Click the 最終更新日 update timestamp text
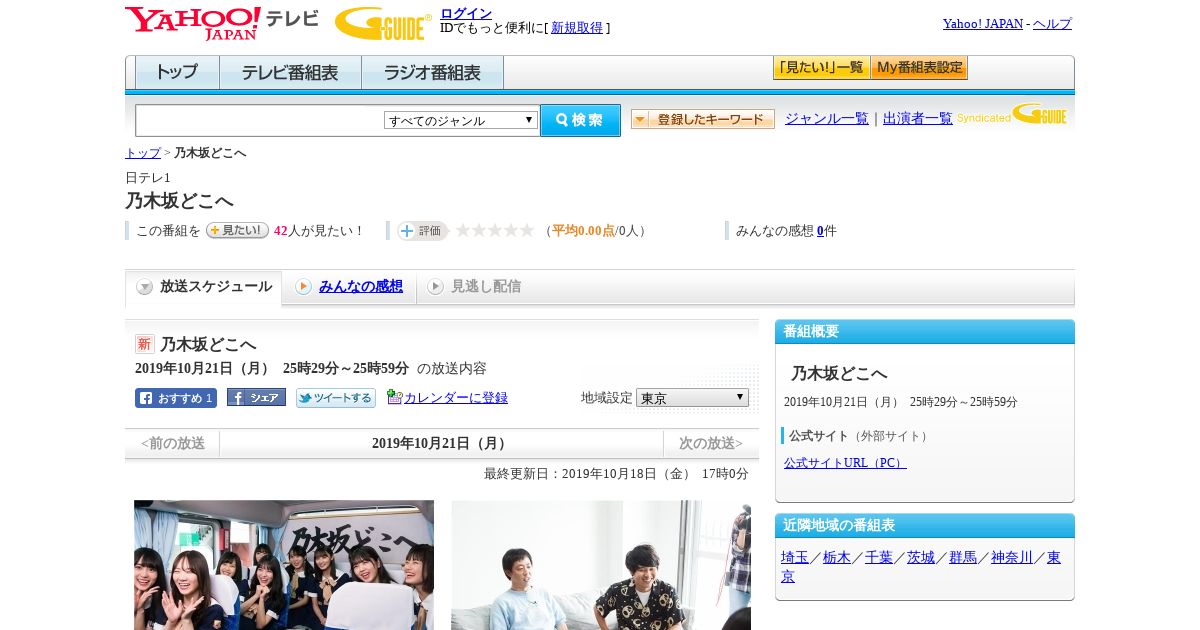Screen dimensions: 1200x630 [616, 474]
